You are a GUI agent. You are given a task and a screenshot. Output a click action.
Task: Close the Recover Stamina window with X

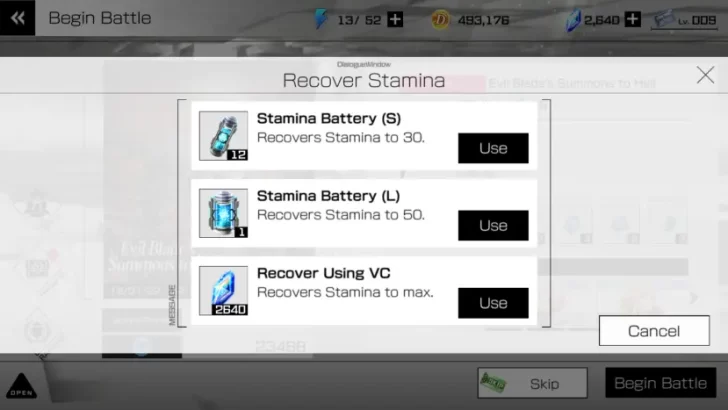[705, 75]
